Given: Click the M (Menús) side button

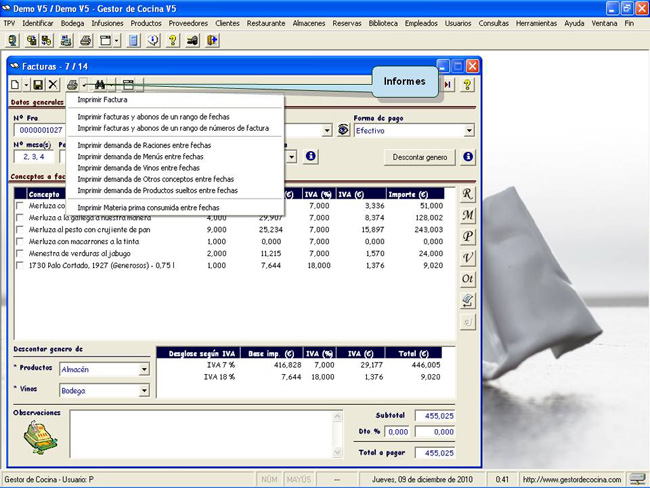Looking at the screenshot, I should click(x=468, y=214).
